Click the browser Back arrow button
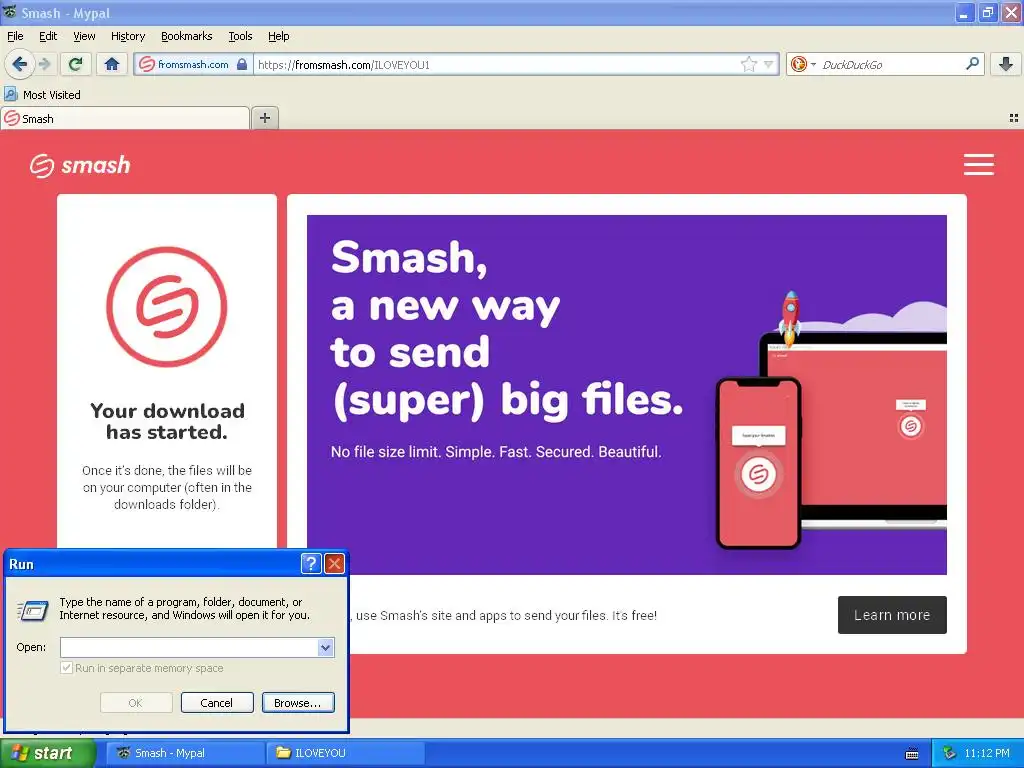 [x=20, y=64]
